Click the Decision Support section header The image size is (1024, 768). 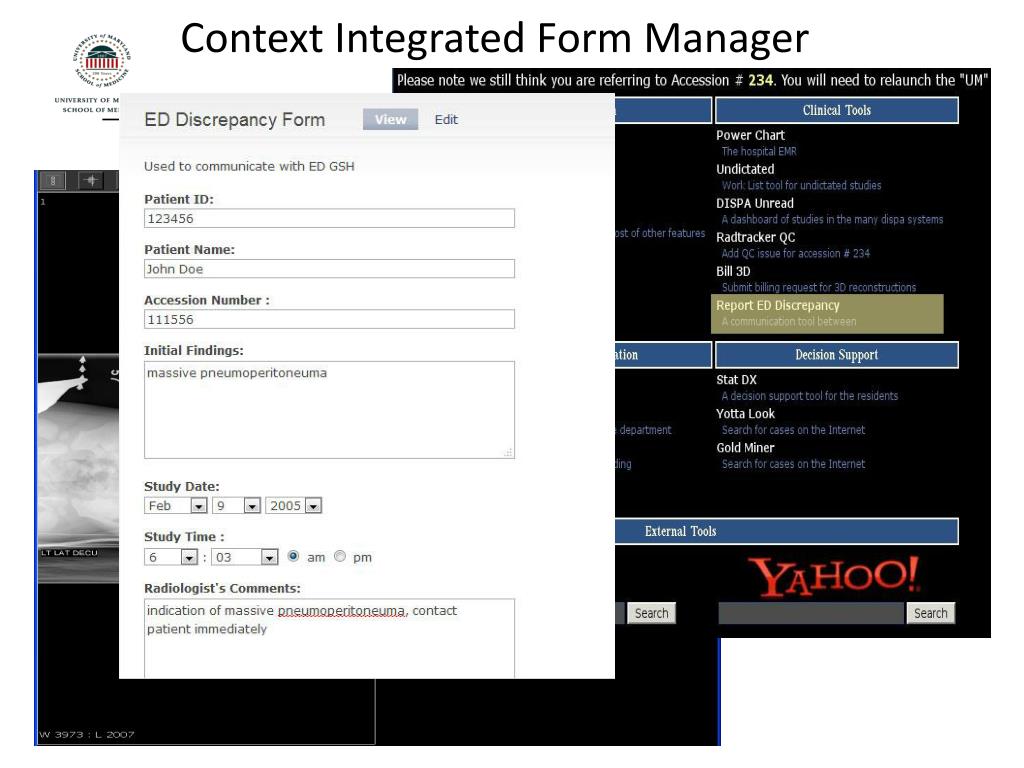(x=837, y=355)
